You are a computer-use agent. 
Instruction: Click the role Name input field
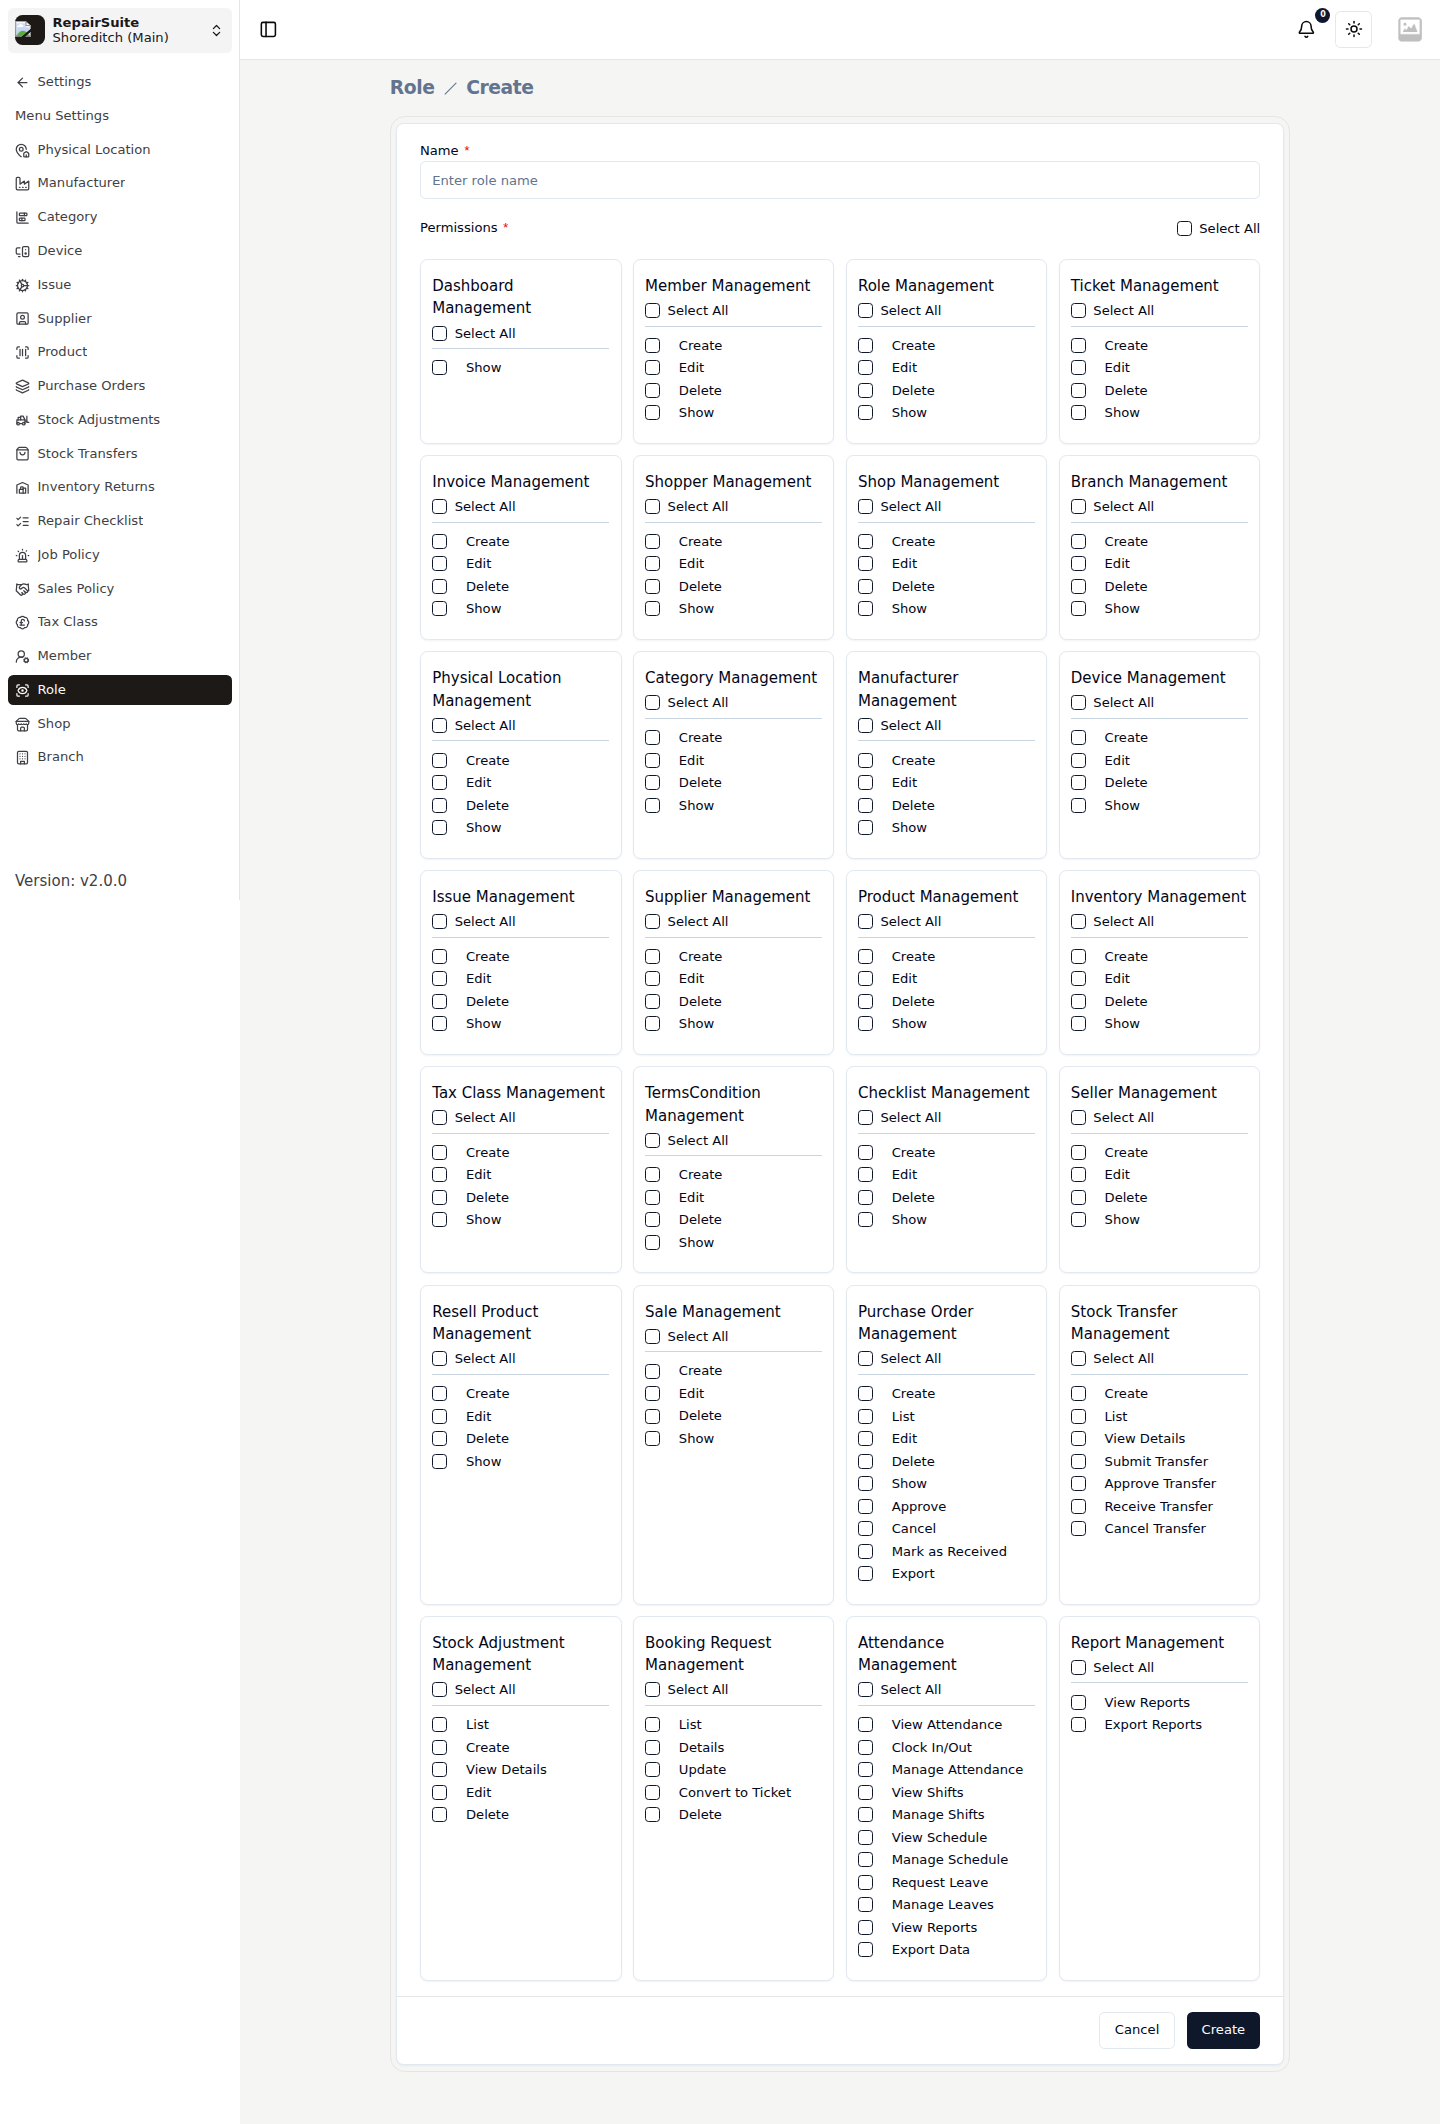840,181
